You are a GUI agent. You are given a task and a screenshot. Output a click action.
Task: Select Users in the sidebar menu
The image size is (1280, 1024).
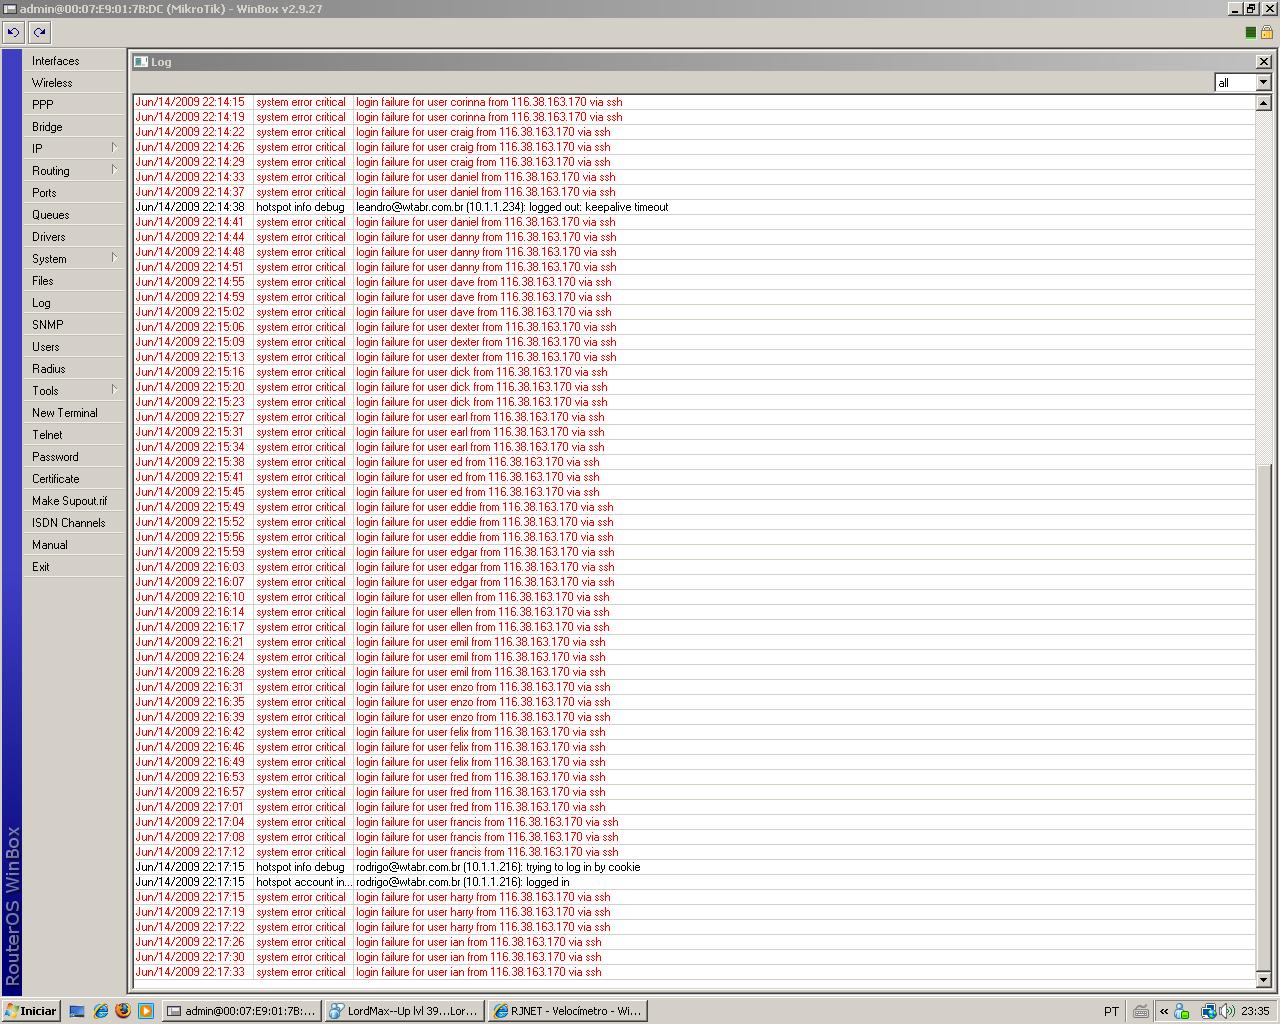[x=74, y=347]
